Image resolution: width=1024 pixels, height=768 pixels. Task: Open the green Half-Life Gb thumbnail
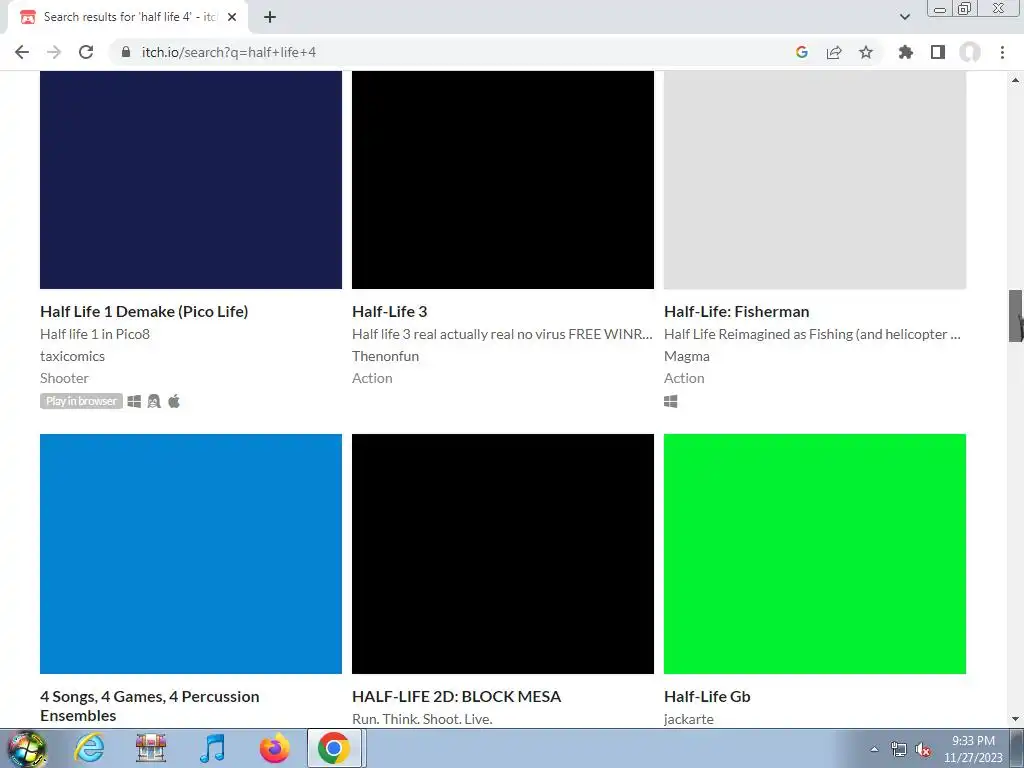(815, 554)
